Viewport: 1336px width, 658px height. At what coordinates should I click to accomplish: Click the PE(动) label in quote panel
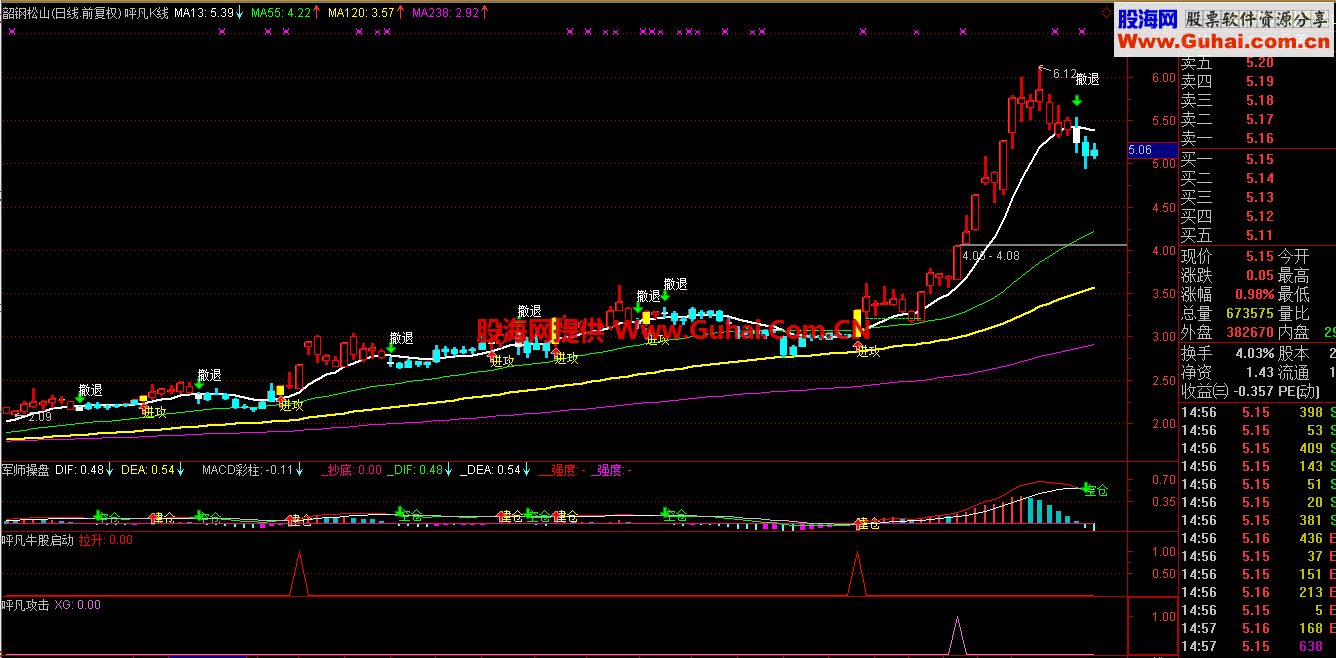coord(1299,390)
